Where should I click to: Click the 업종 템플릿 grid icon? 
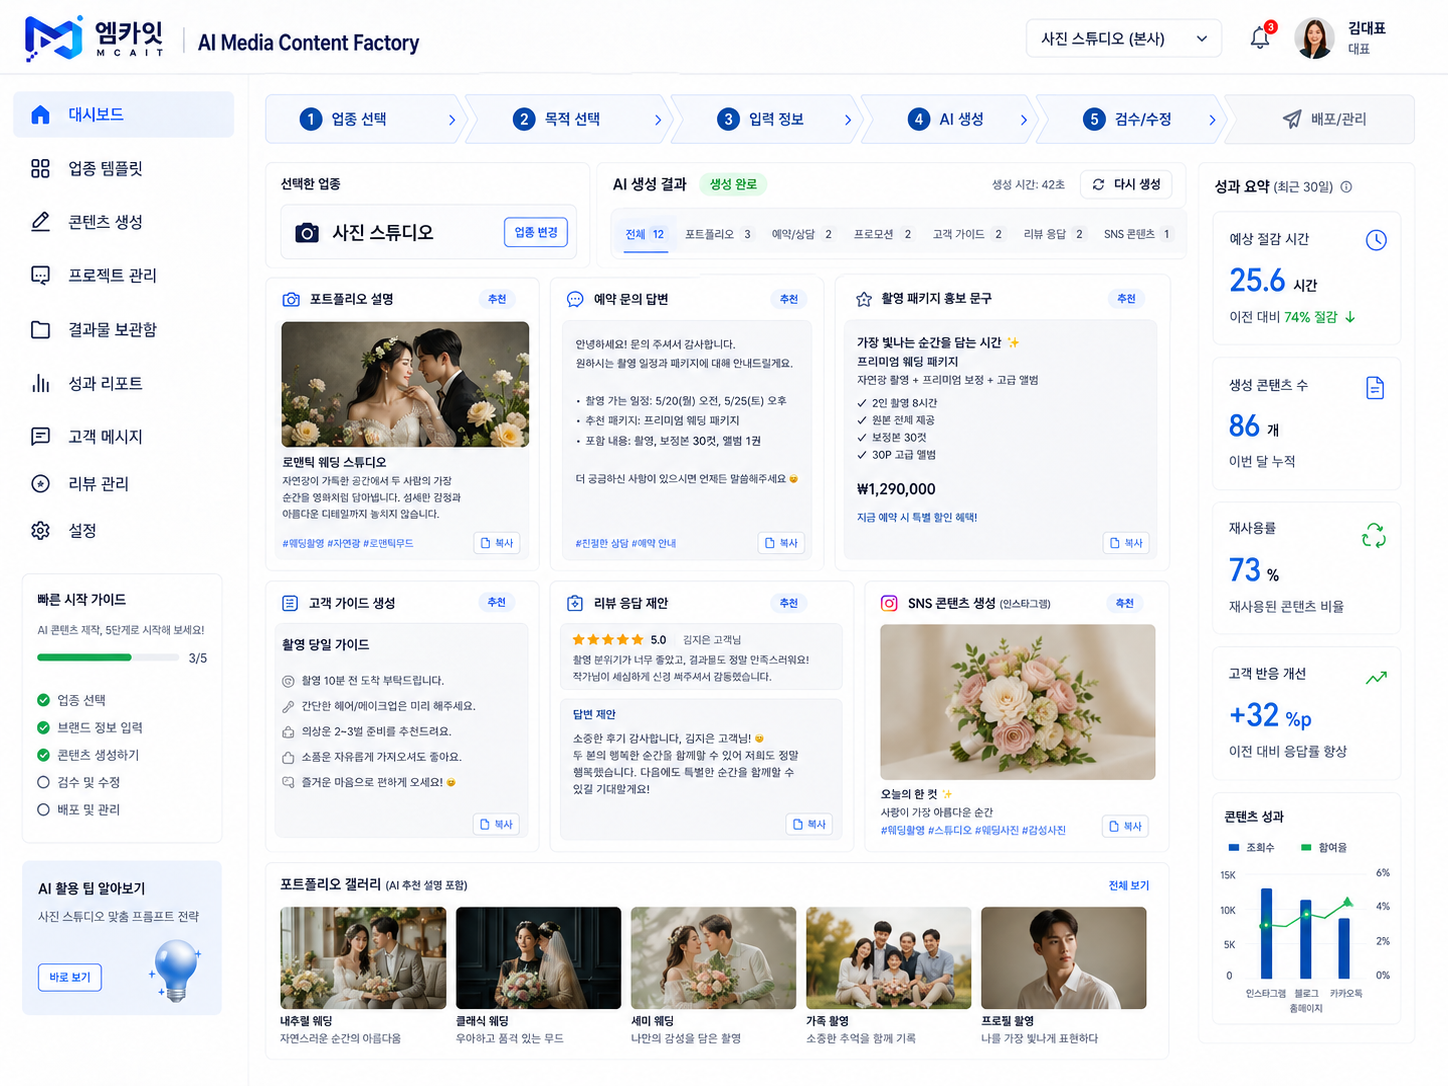(x=40, y=168)
